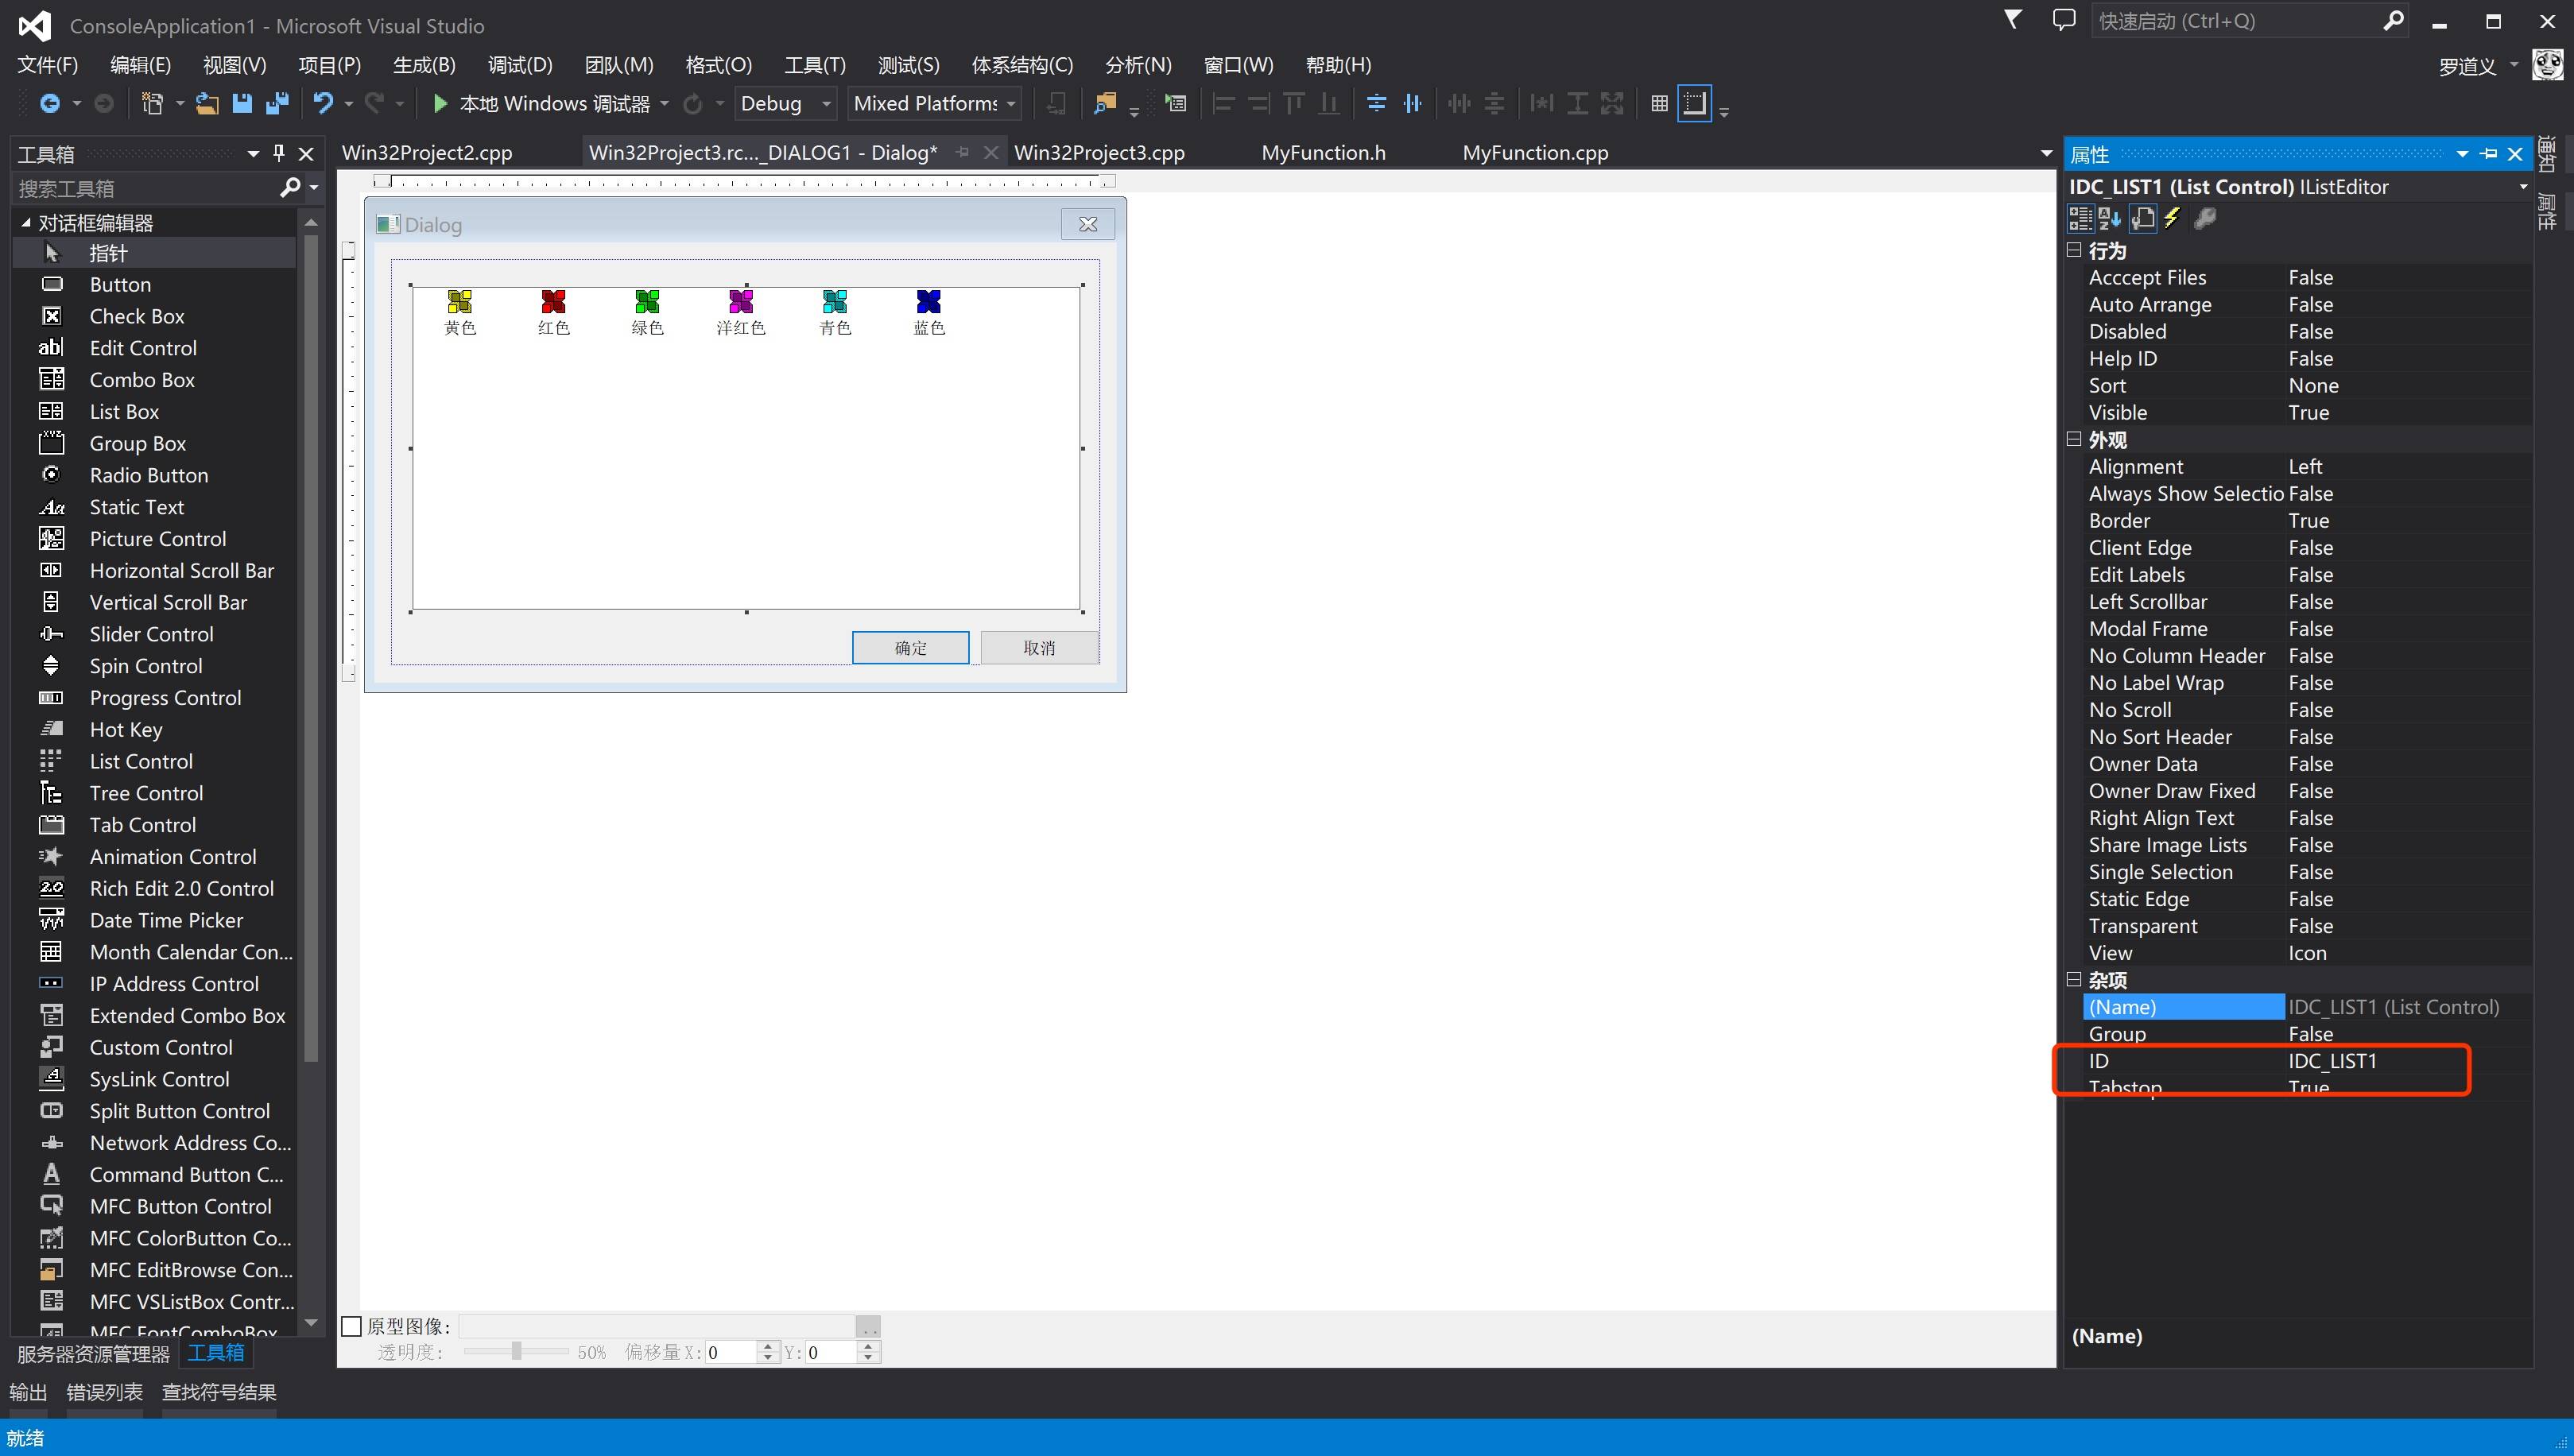Click the Save All toolbar icon

277,103
